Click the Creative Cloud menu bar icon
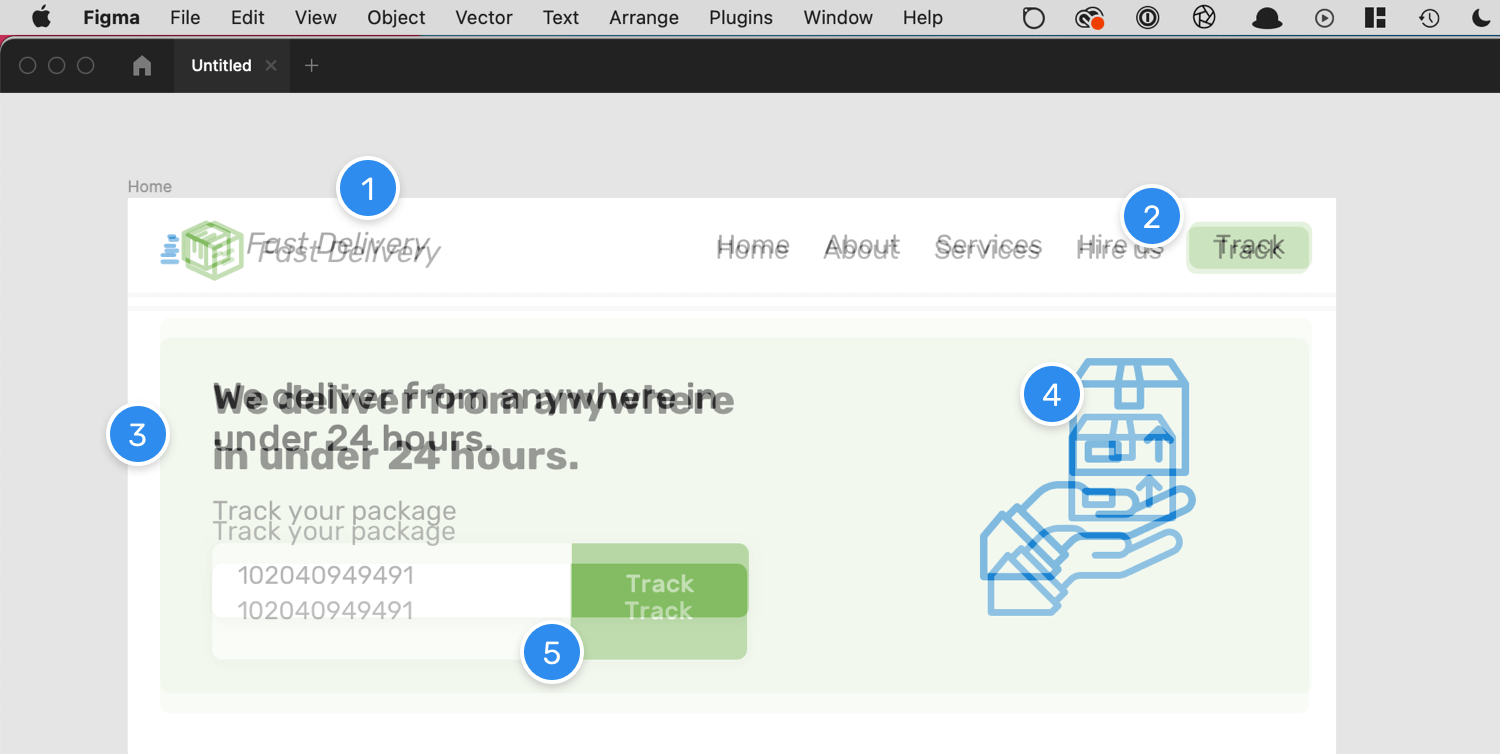The height and width of the screenshot is (754, 1500). (x=1089, y=18)
